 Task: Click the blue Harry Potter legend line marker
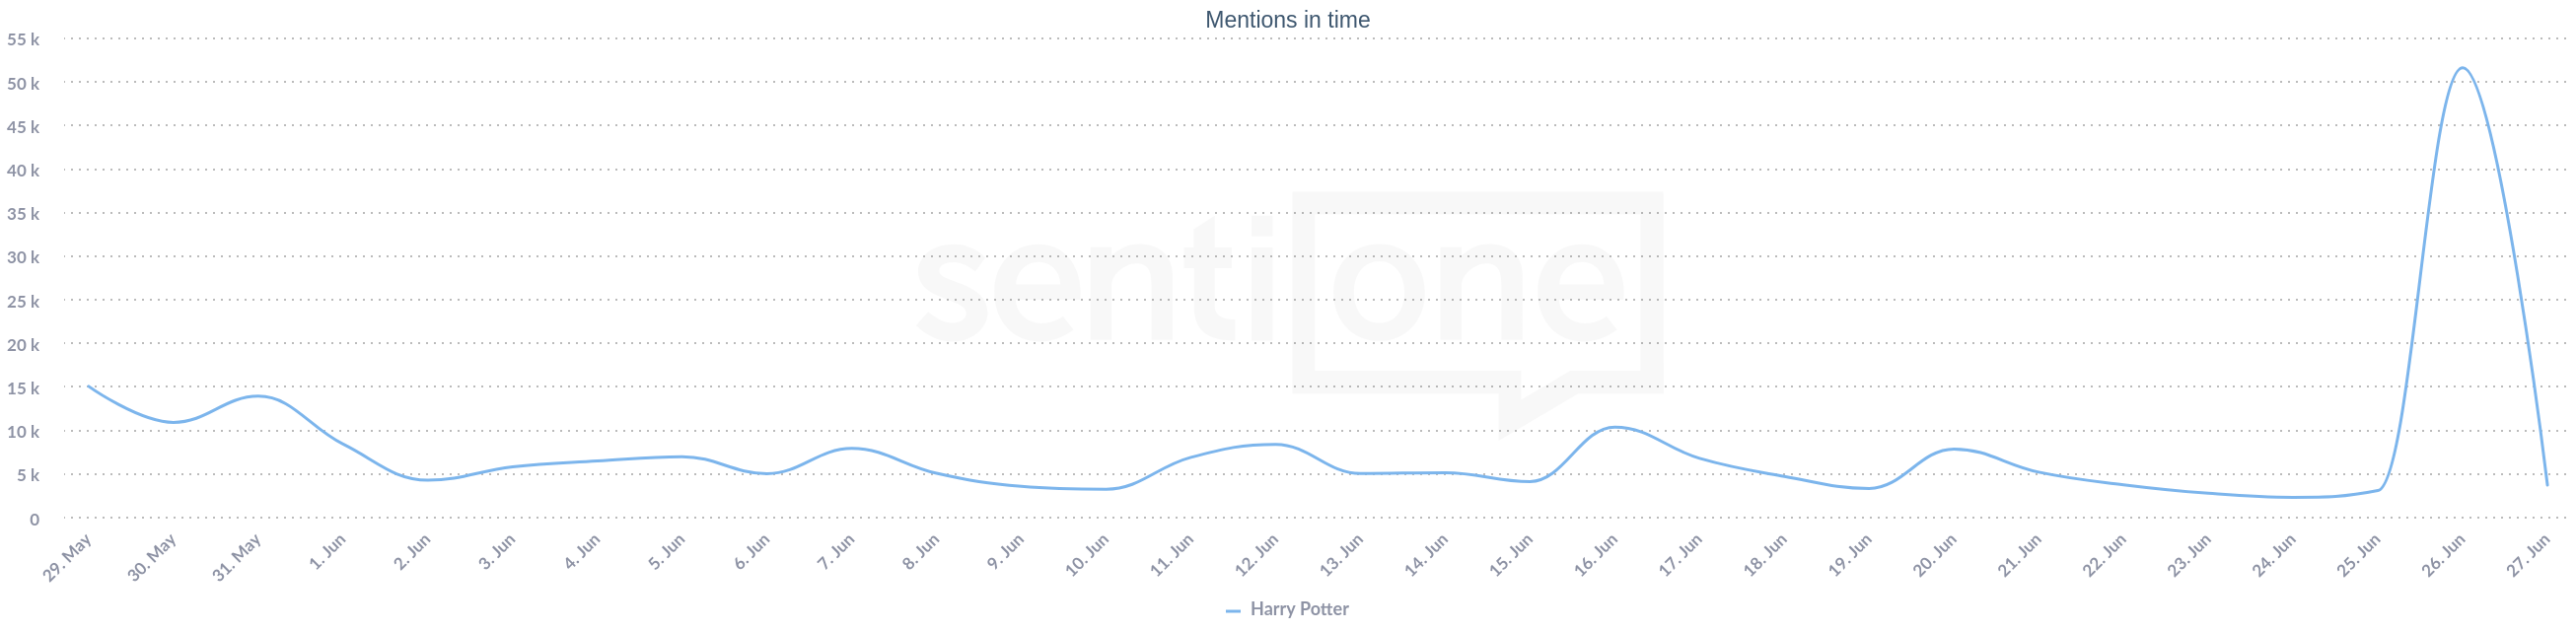(x=1233, y=610)
